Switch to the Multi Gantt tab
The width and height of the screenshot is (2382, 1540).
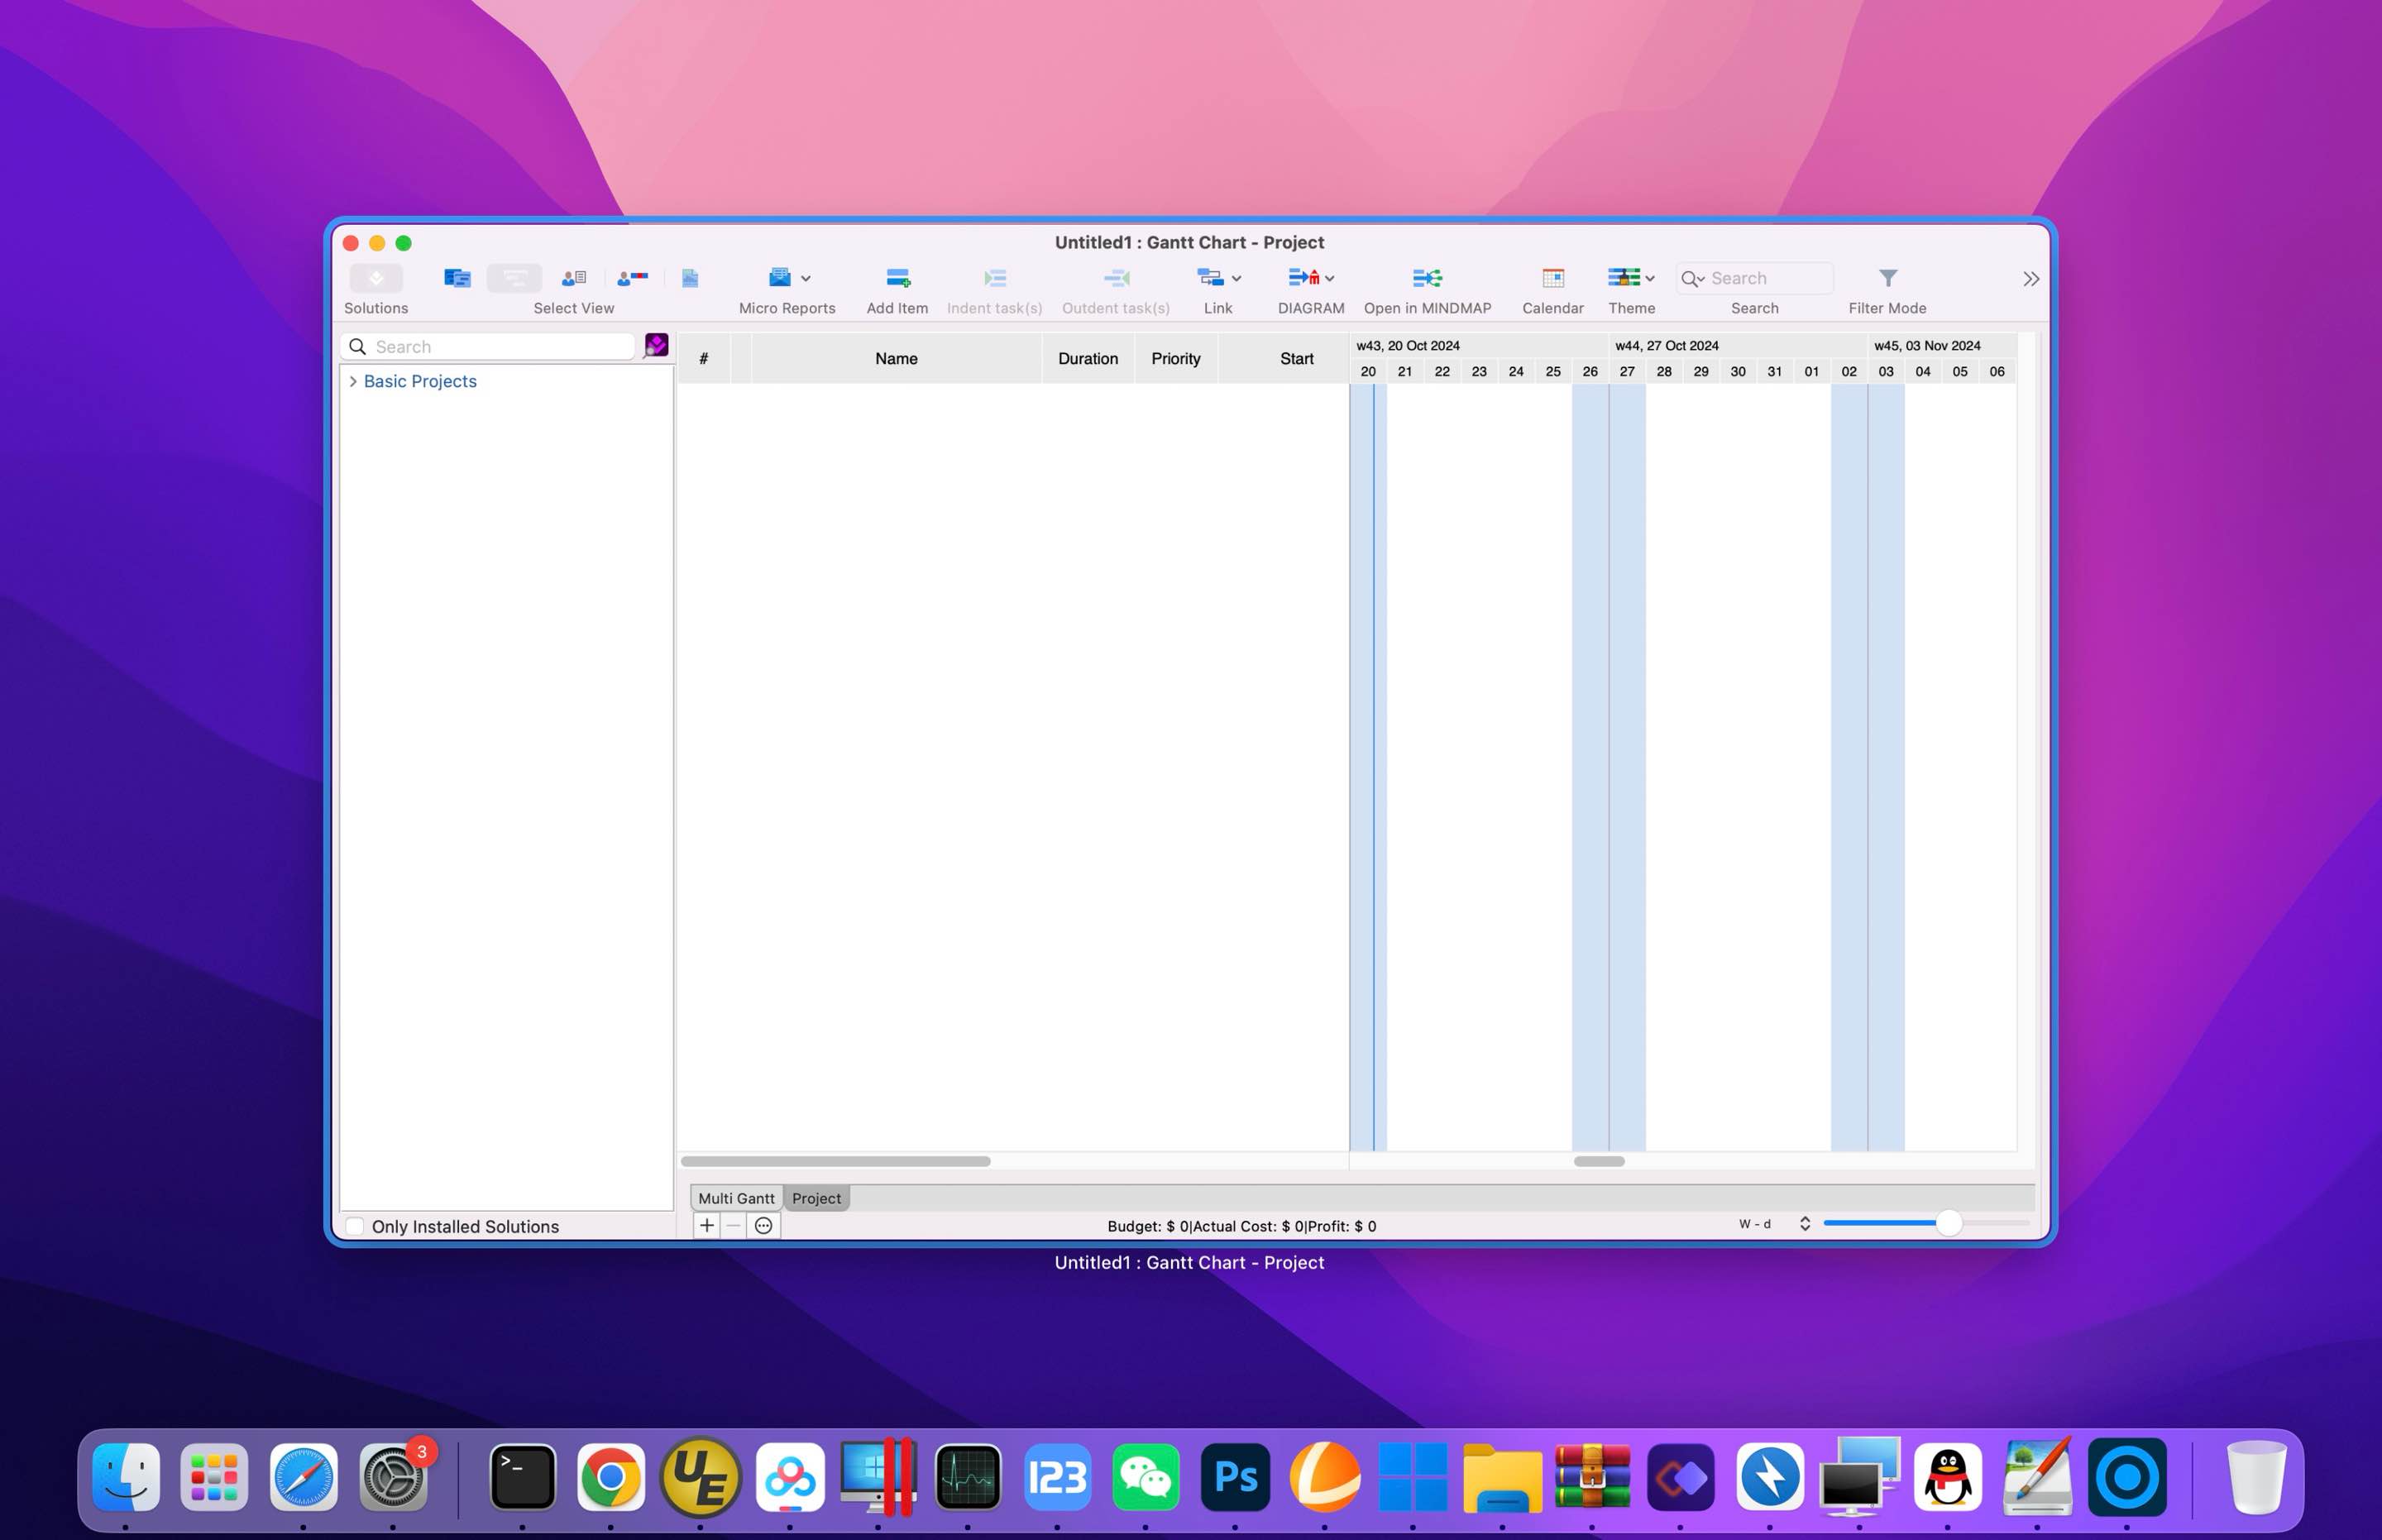[736, 1198]
